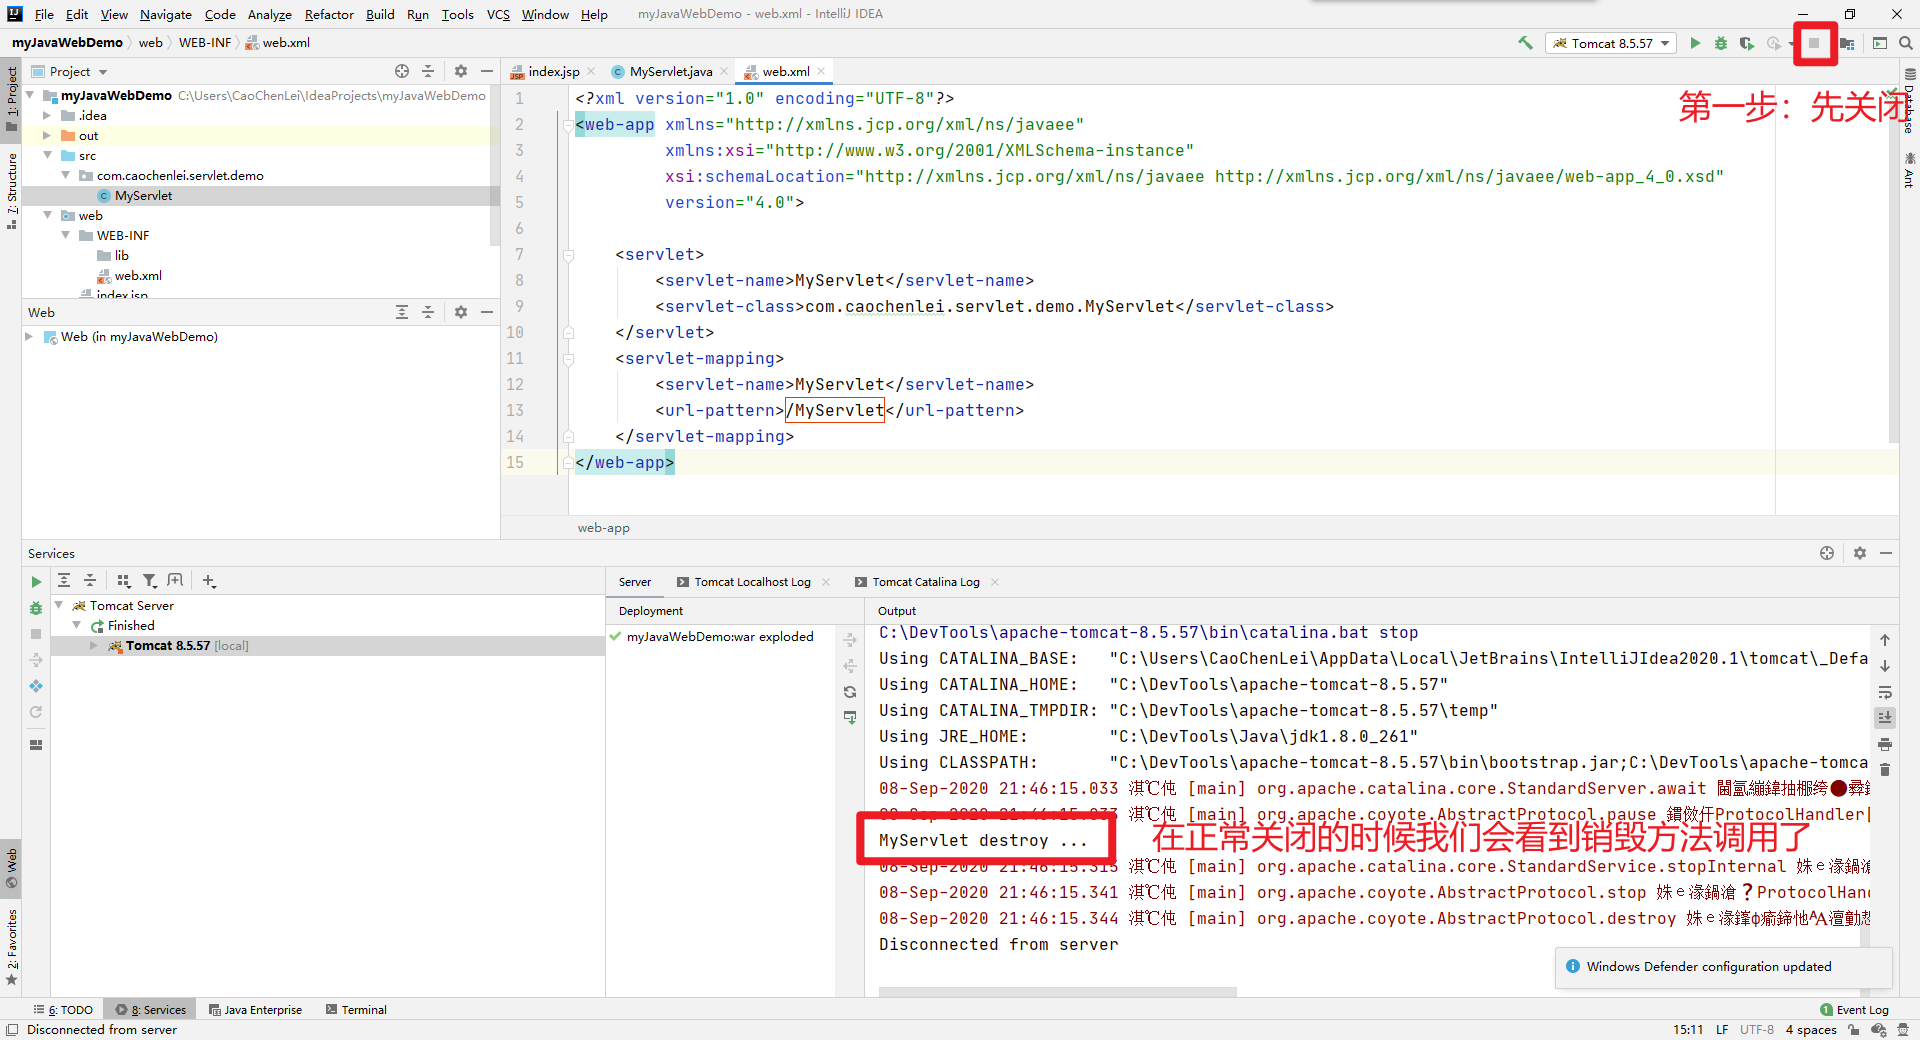
Task: Expand all in the Web panel
Action: click(x=402, y=312)
